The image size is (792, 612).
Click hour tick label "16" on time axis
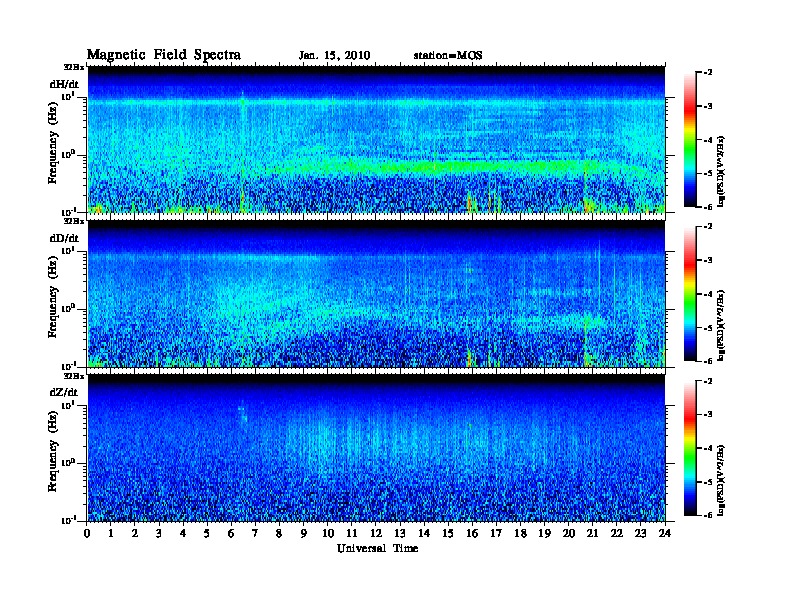tap(472, 533)
